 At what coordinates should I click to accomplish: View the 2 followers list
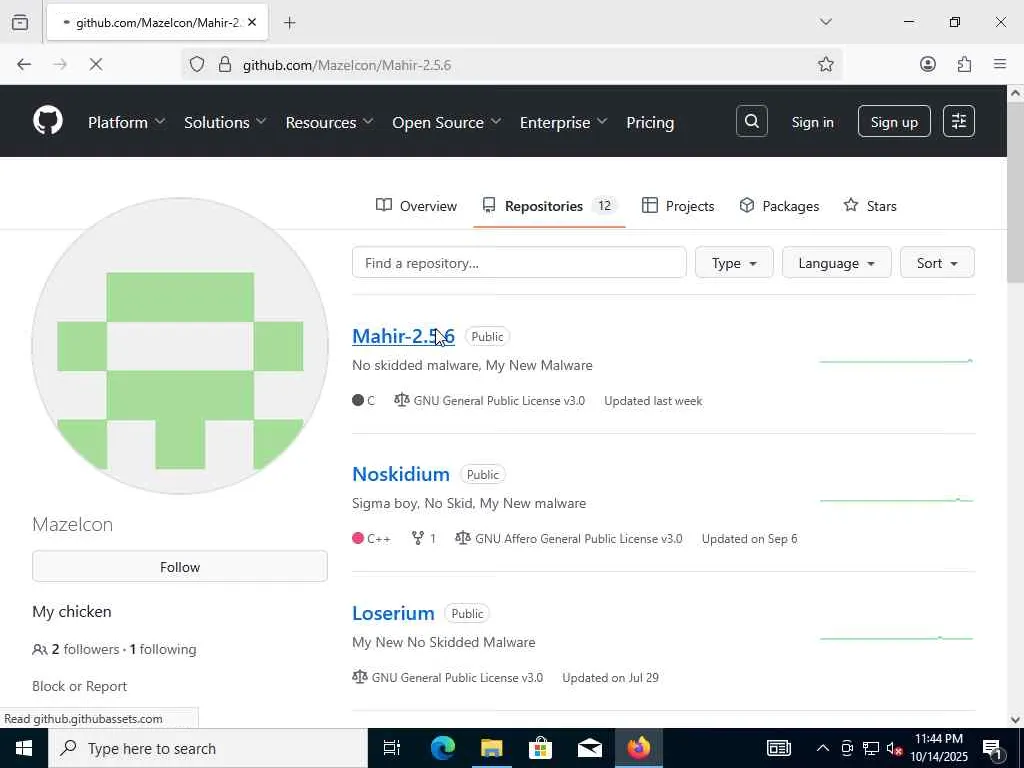click(85, 649)
